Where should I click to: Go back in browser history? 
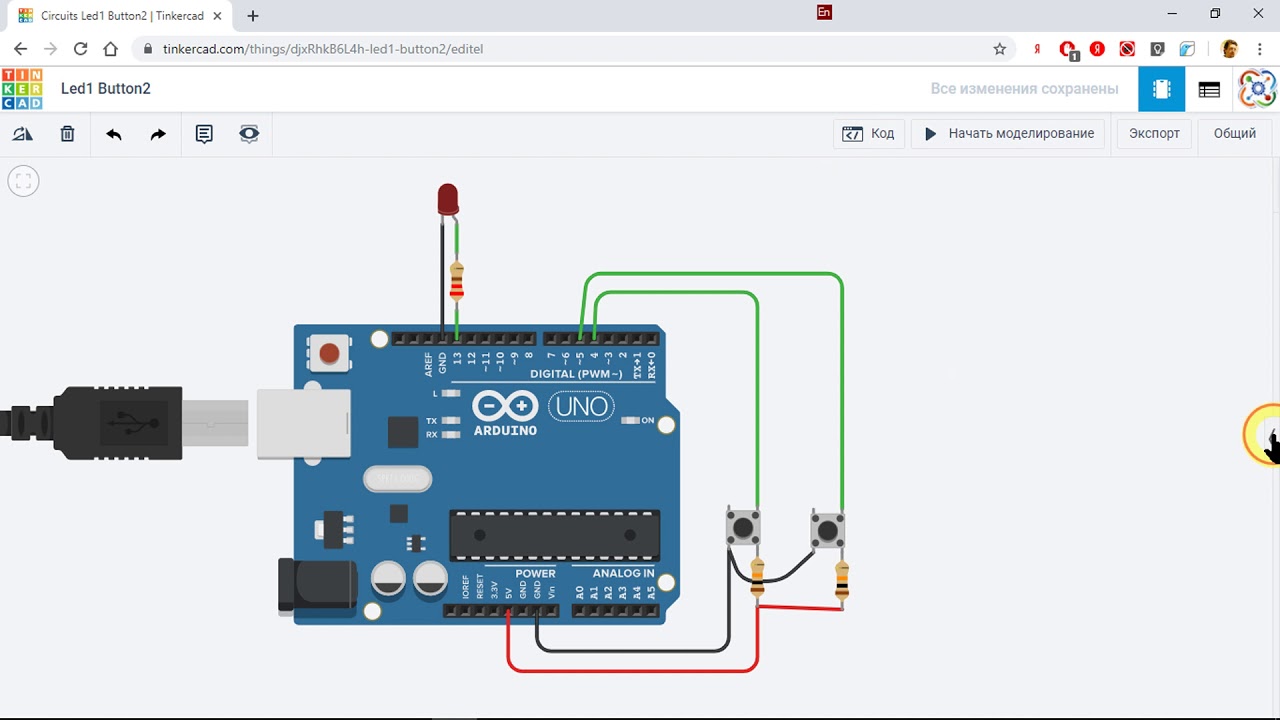[x=21, y=49]
